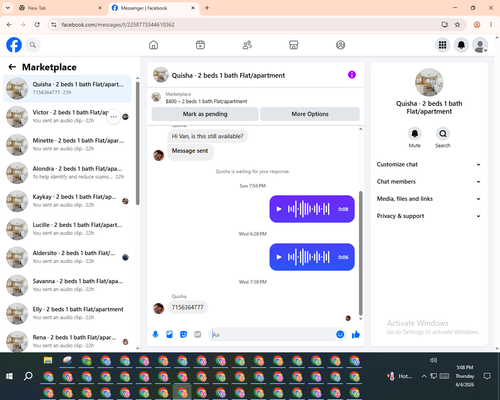Open the Chrome three-dot menu
The width and height of the screenshot is (500, 400).
point(491,24)
